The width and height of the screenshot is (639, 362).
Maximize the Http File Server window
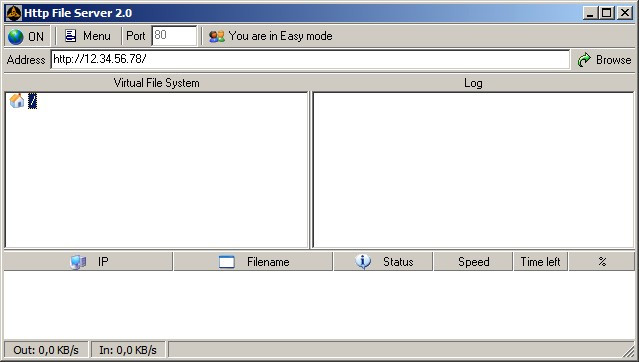point(606,13)
